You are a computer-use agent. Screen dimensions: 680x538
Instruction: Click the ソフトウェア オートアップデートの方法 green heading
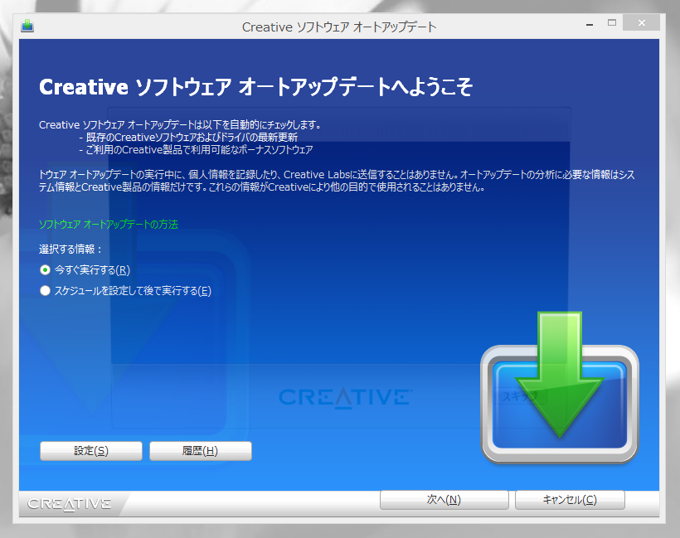point(108,224)
